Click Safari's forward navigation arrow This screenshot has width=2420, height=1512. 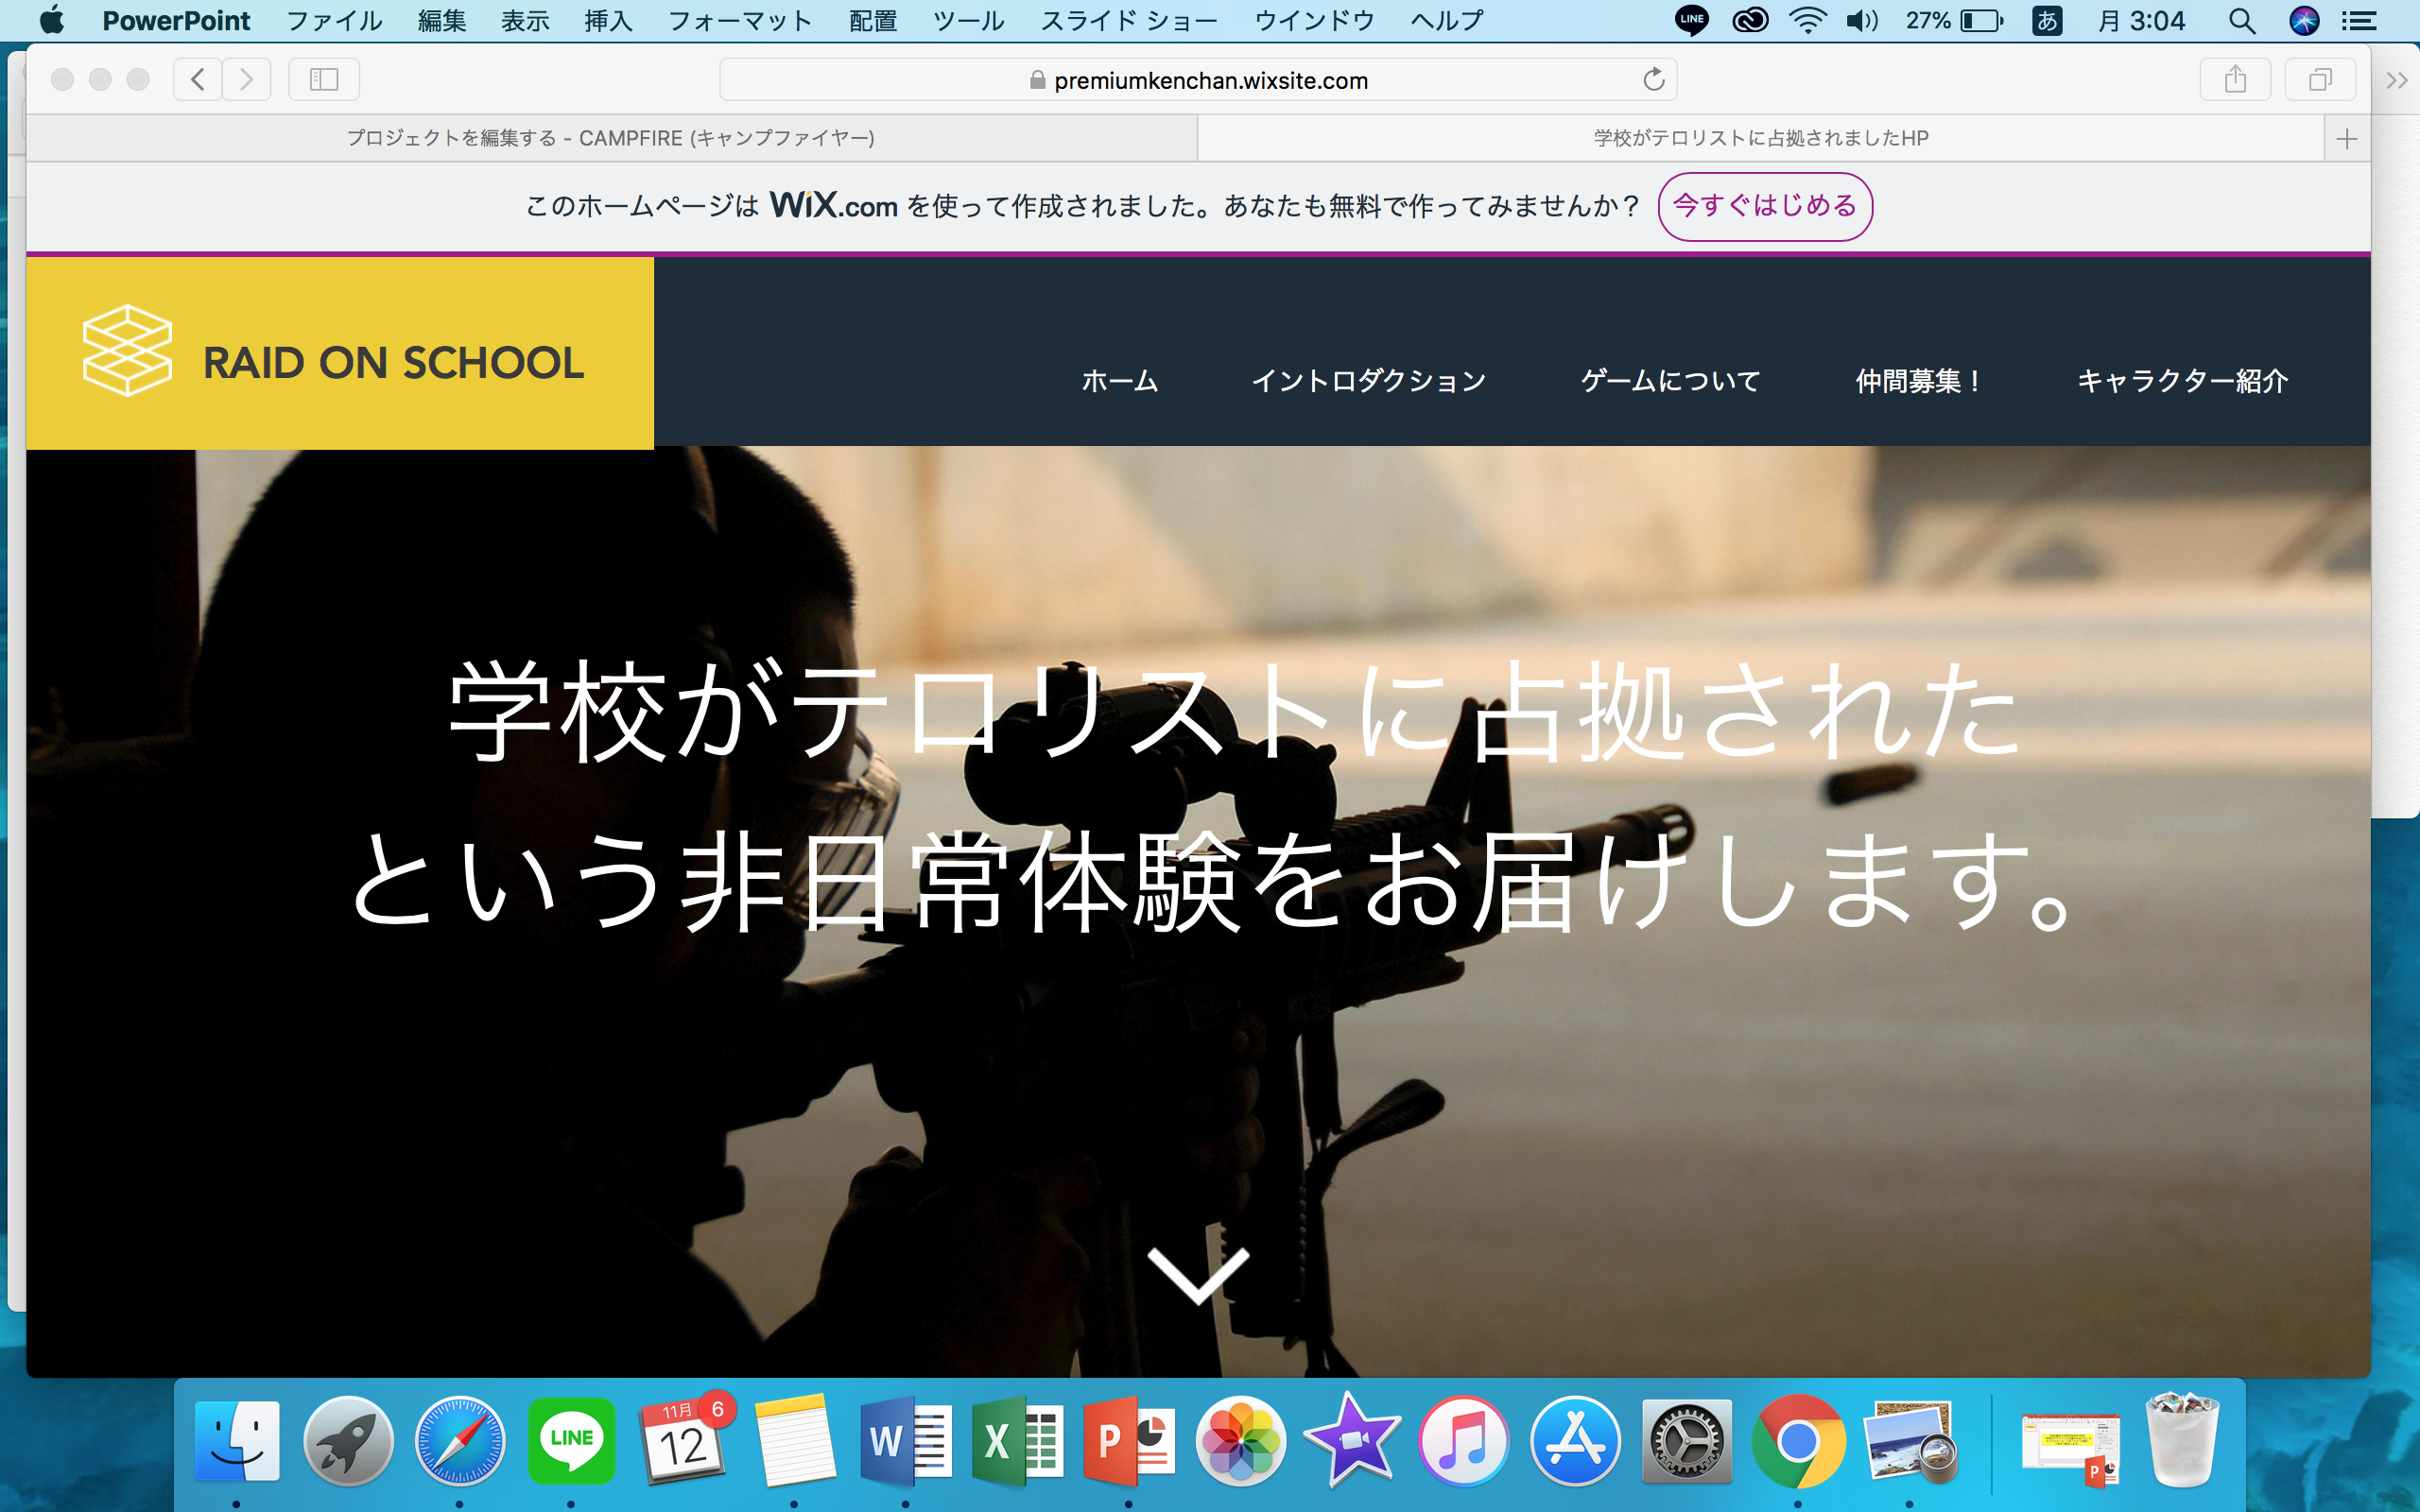tap(247, 79)
